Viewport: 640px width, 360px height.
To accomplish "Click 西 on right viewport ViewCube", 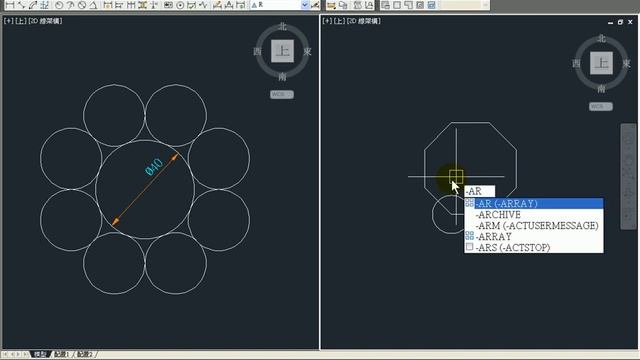I will click(x=576, y=63).
